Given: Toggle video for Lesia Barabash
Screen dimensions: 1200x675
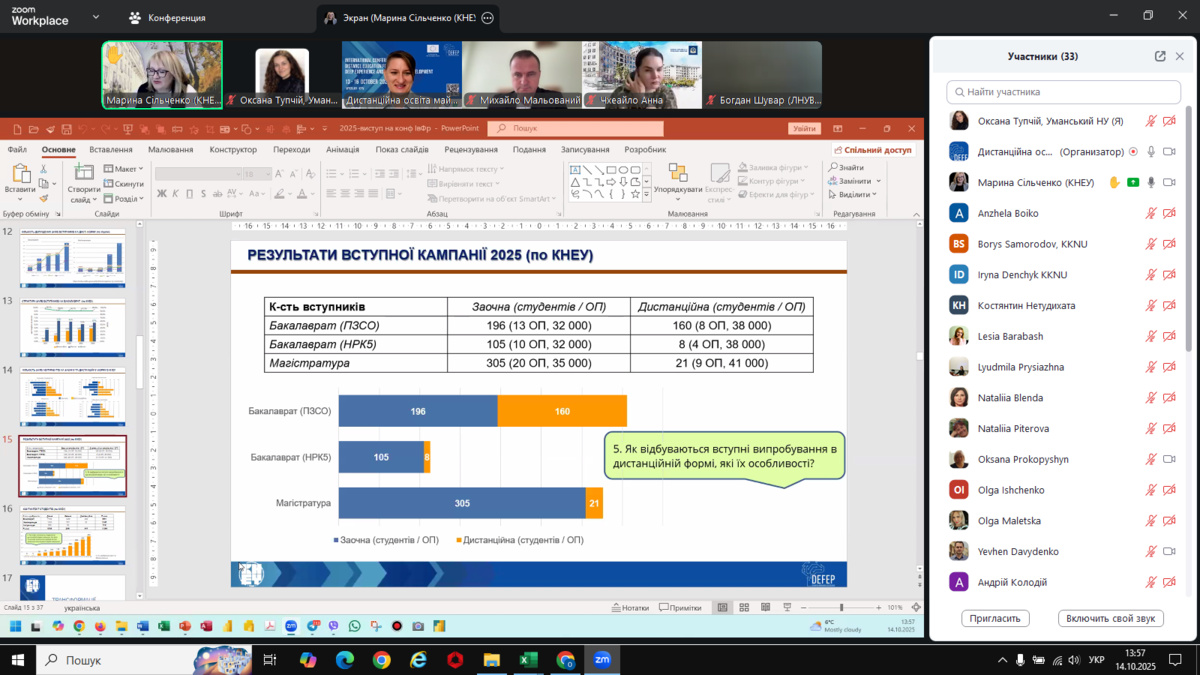Looking at the screenshot, I should [1169, 336].
